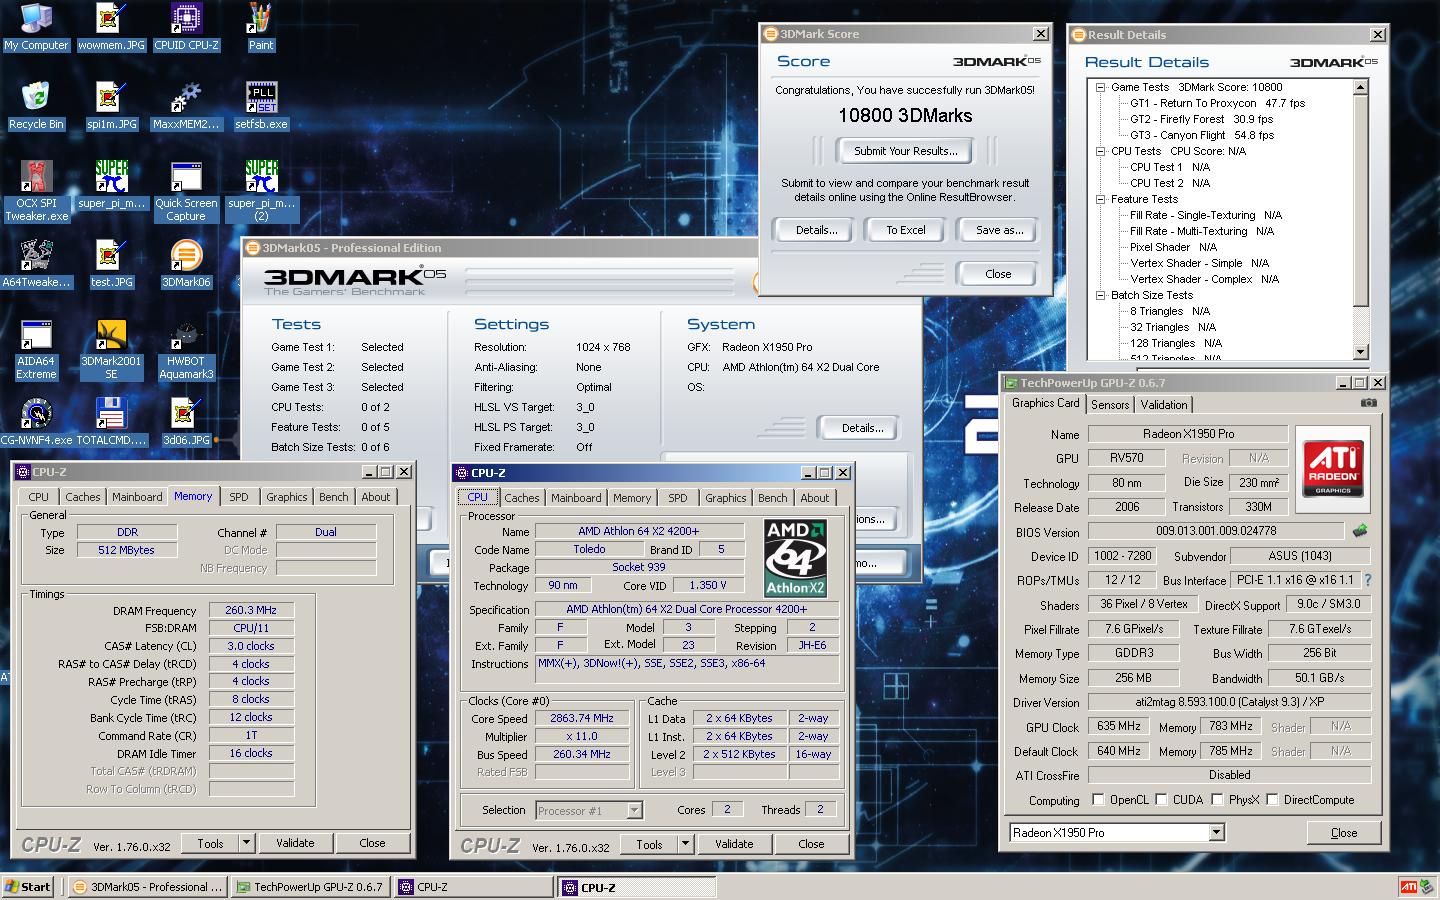Image resolution: width=1440 pixels, height=900 pixels.
Task: Open the TOTALCMD desktop shortcut
Action: [111, 421]
